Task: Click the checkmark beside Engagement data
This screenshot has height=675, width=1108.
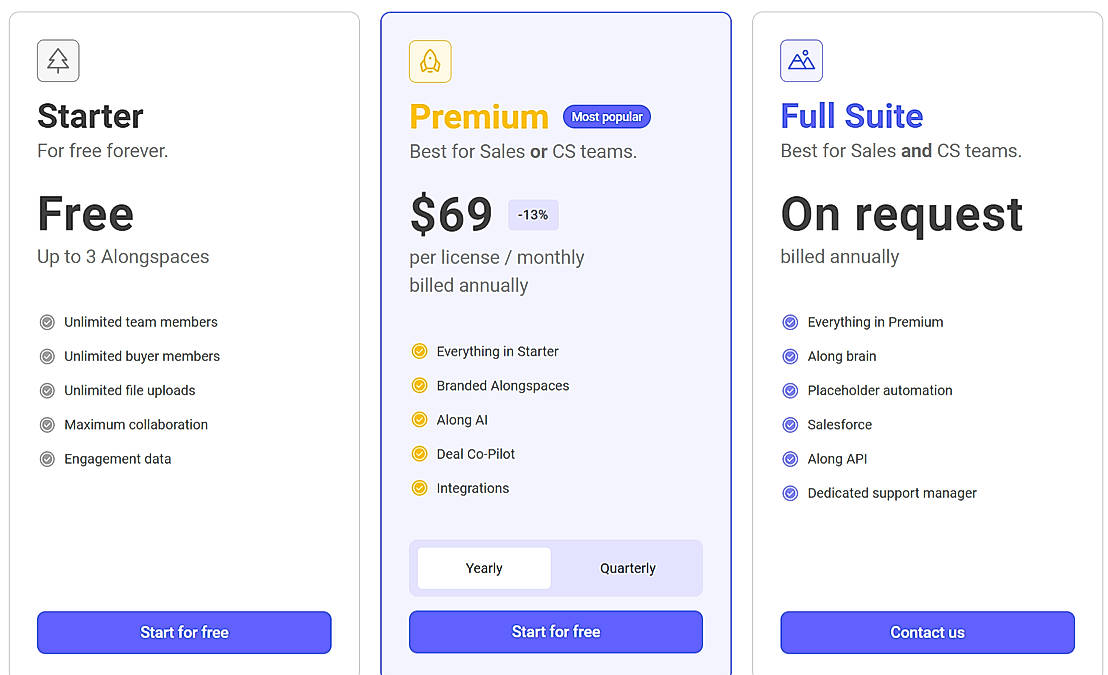Action: coord(47,459)
